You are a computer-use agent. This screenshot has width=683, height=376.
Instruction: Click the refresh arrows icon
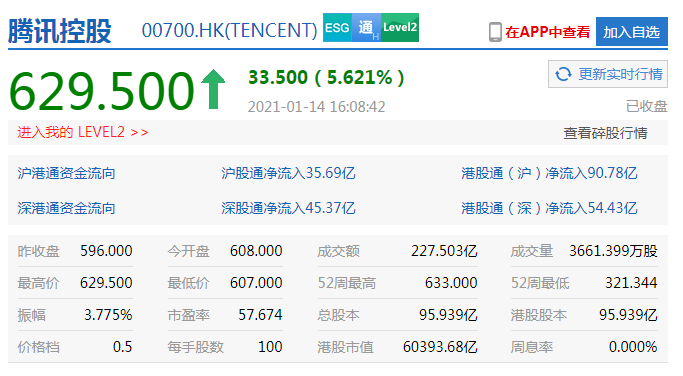pyautogui.click(x=563, y=74)
